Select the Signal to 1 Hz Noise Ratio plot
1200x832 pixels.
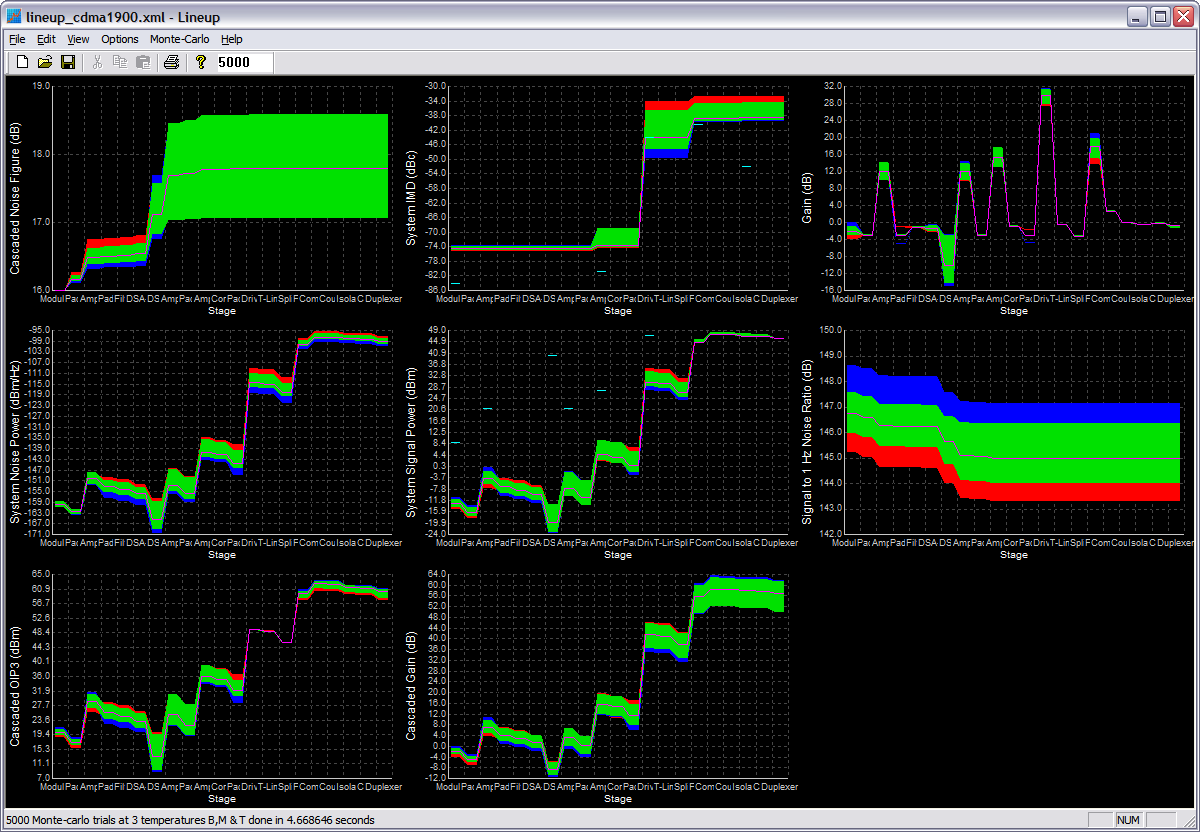tap(1014, 431)
